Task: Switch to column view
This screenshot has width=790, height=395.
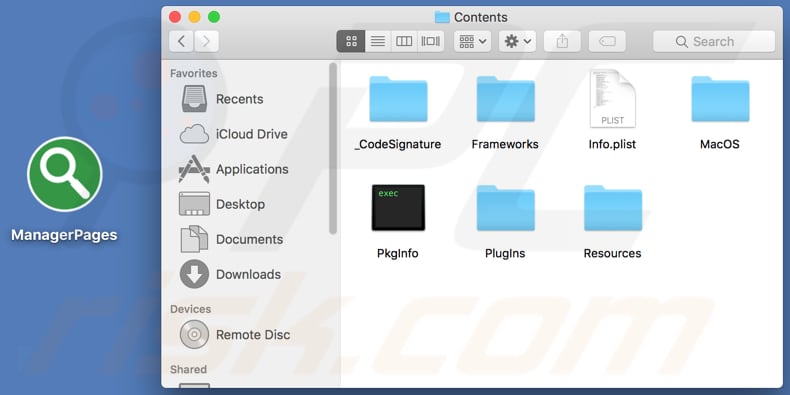Action: click(404, 41)
